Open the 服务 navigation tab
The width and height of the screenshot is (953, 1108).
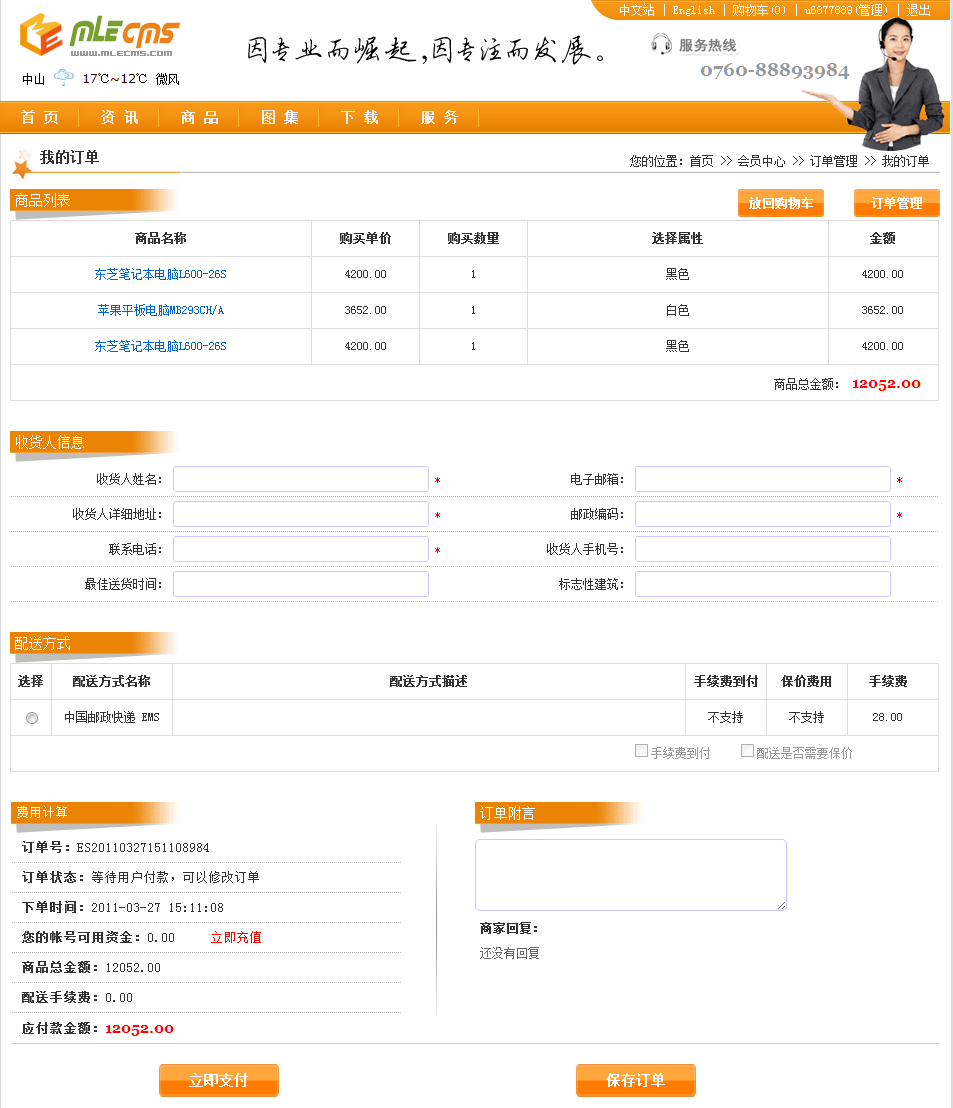point(440,117)
